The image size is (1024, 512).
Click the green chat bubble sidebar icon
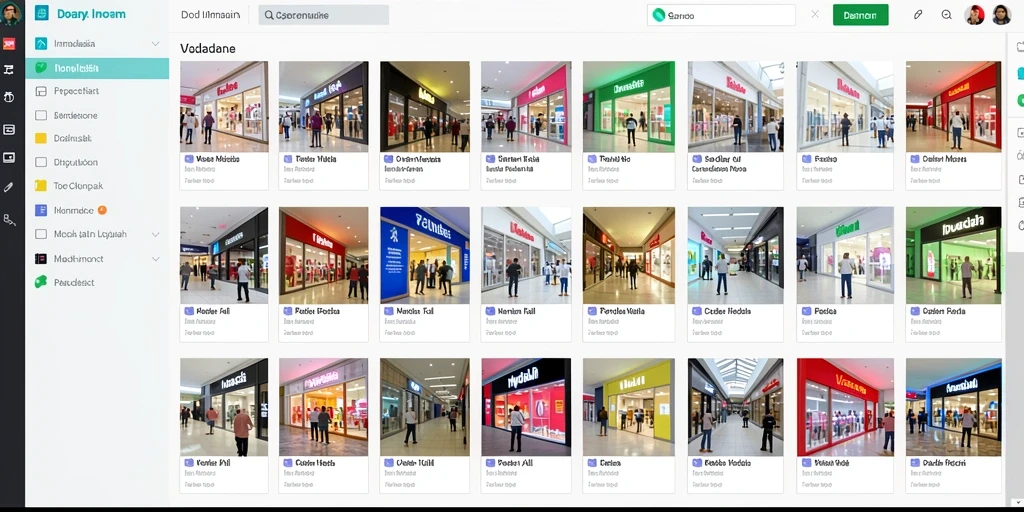coord(41,282)
